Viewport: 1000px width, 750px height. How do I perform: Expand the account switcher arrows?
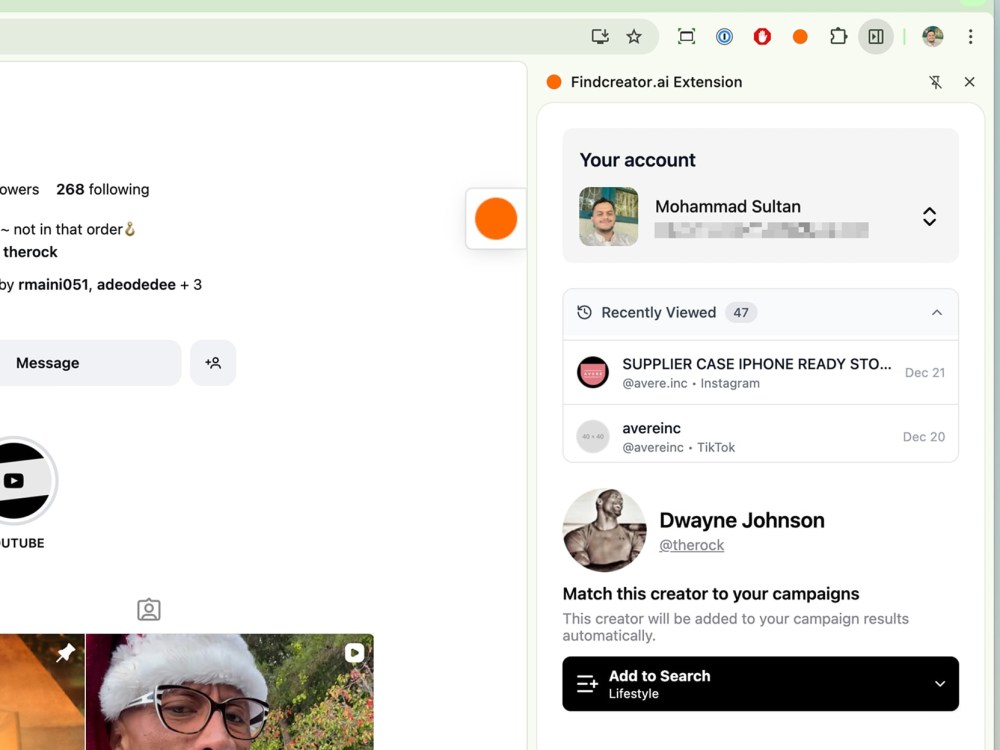[929, 217]
